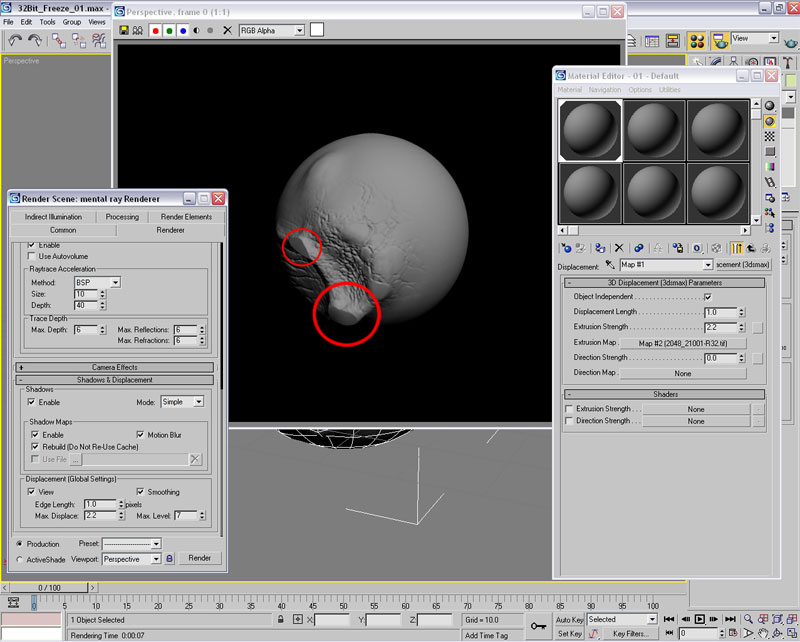The height and width of the screenshot is (642, 800).
Task: Switch to the Common tab
Action: (63, 230)
